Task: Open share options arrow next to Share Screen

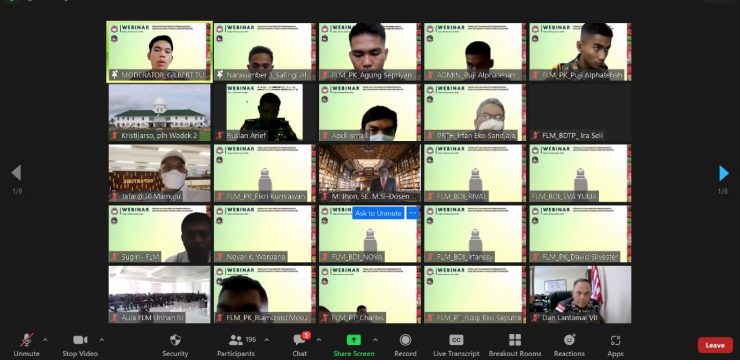Action: click(x=375, y=340)
